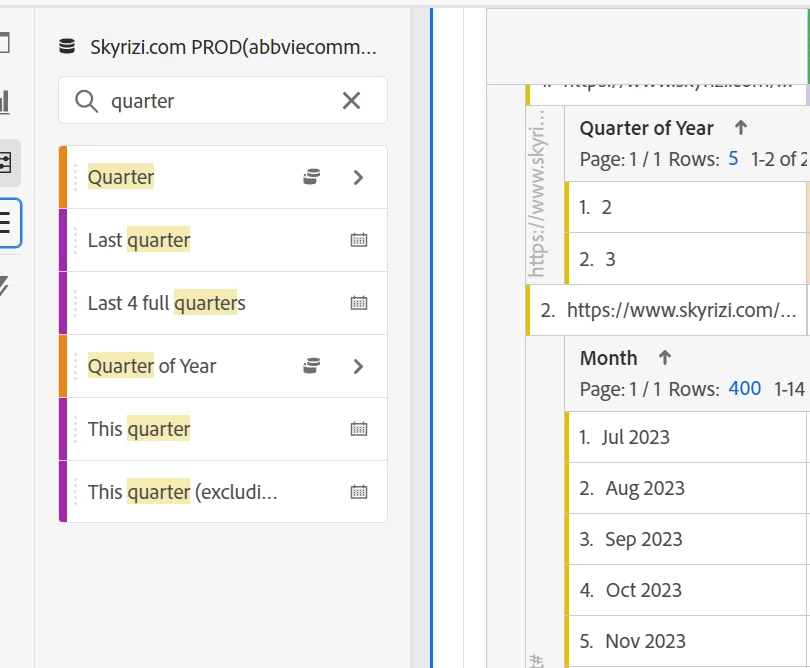The width and height of the screenshot is (810, 668).
Task: Open the Components sidebar panel icon
Action: pos(6,163)
